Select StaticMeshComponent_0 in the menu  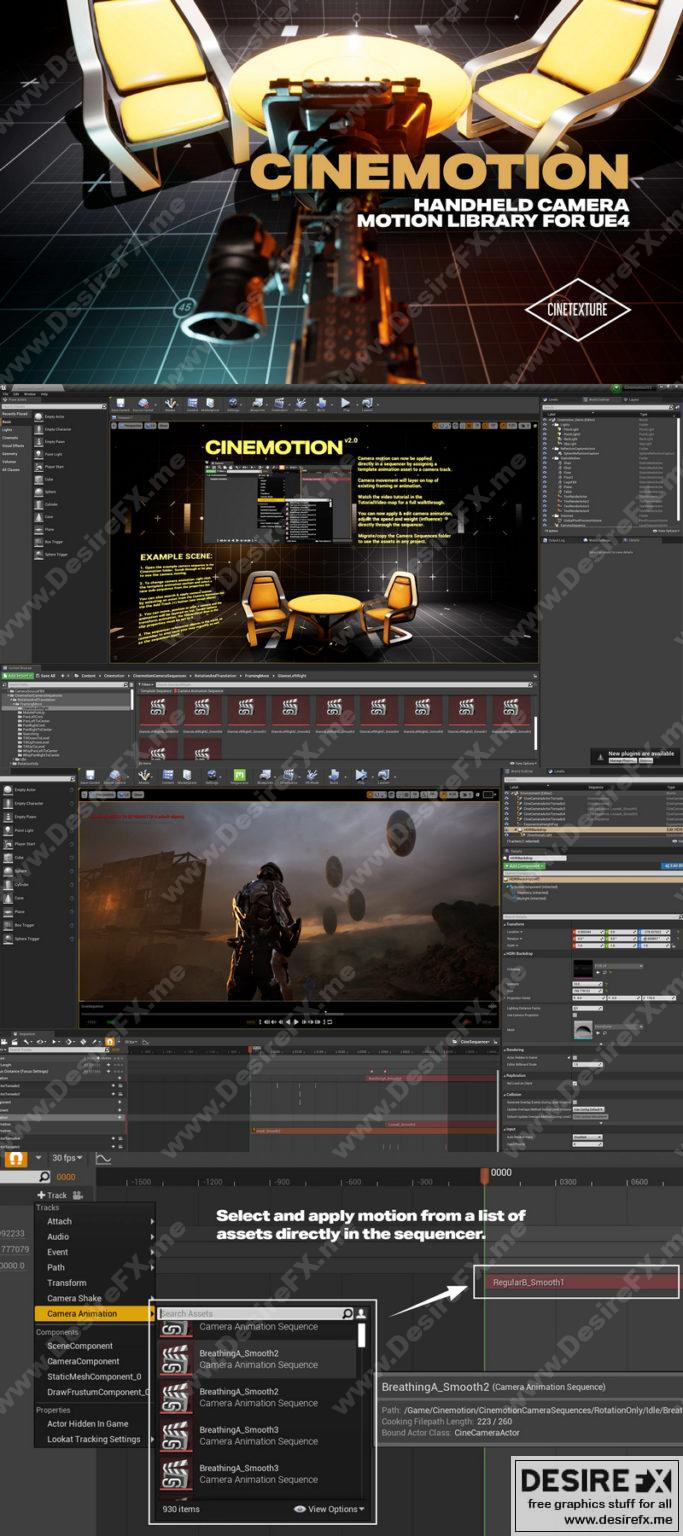[96, 1377]
